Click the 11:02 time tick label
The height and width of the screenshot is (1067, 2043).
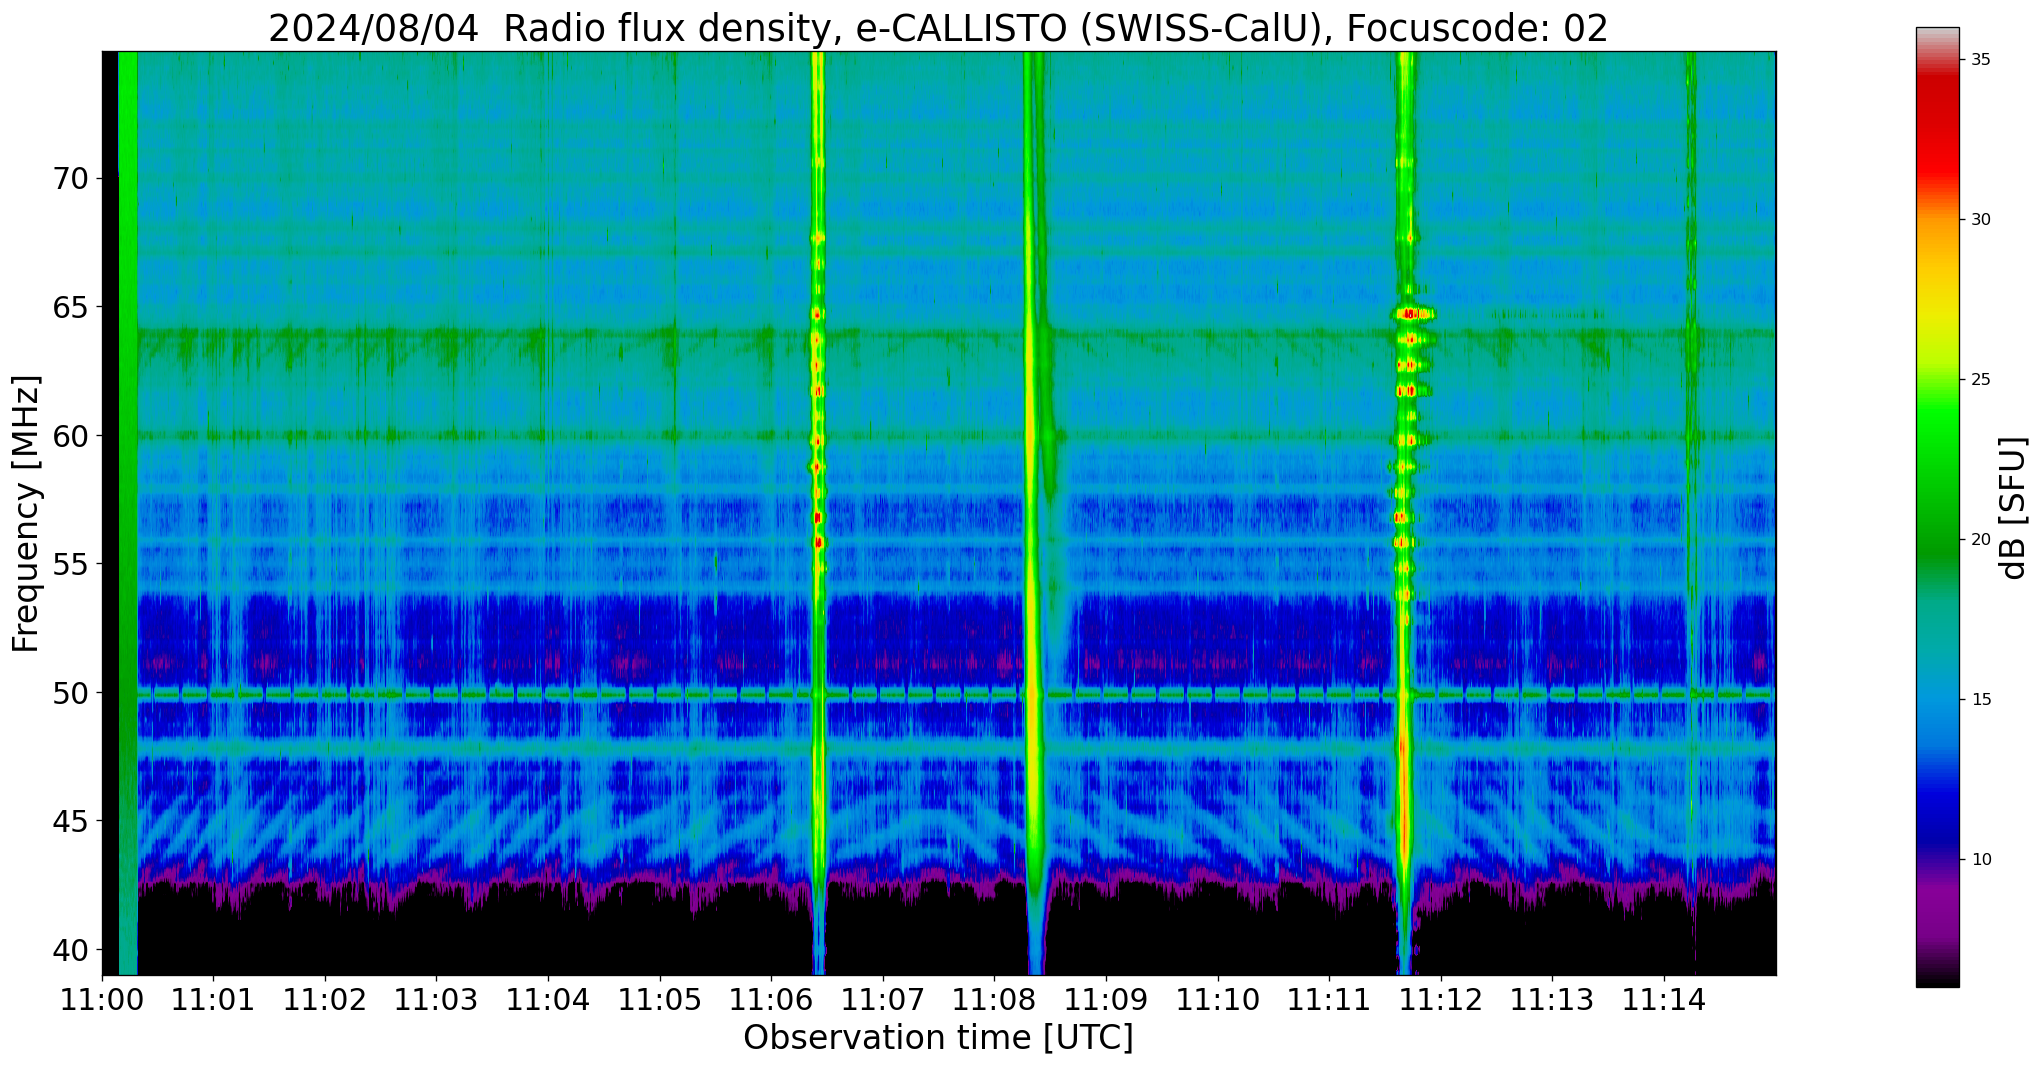(x=325, y=1000)
